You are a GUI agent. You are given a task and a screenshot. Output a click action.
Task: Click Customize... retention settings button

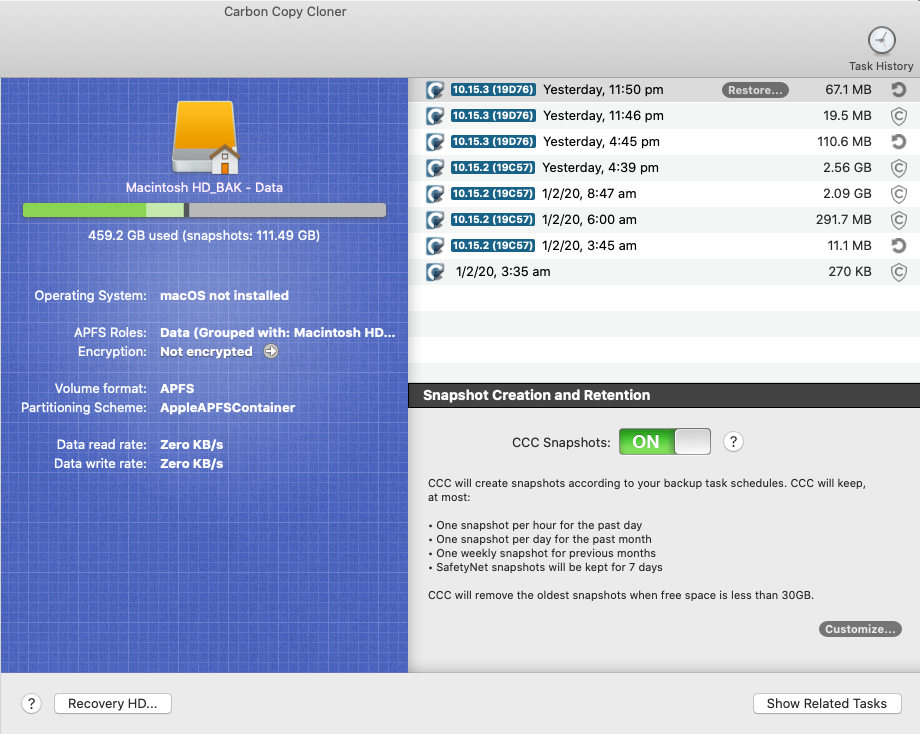[860, 629]
